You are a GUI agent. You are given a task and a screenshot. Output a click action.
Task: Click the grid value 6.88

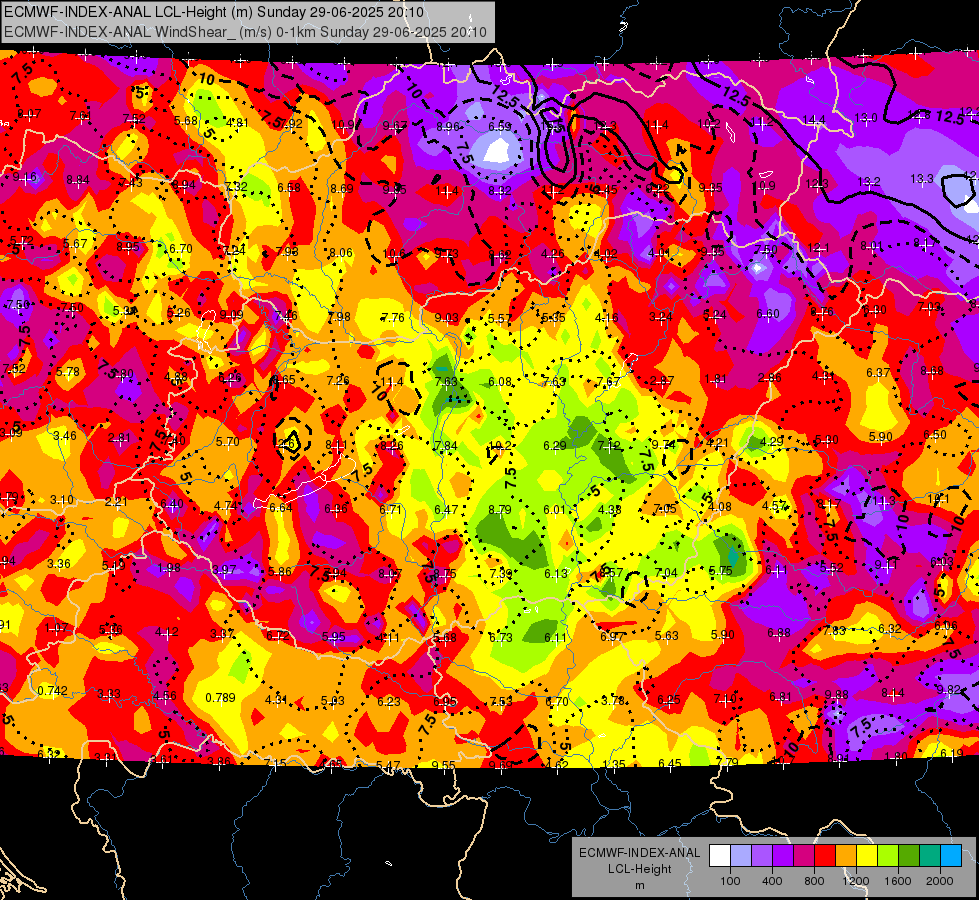coord(779,633)
